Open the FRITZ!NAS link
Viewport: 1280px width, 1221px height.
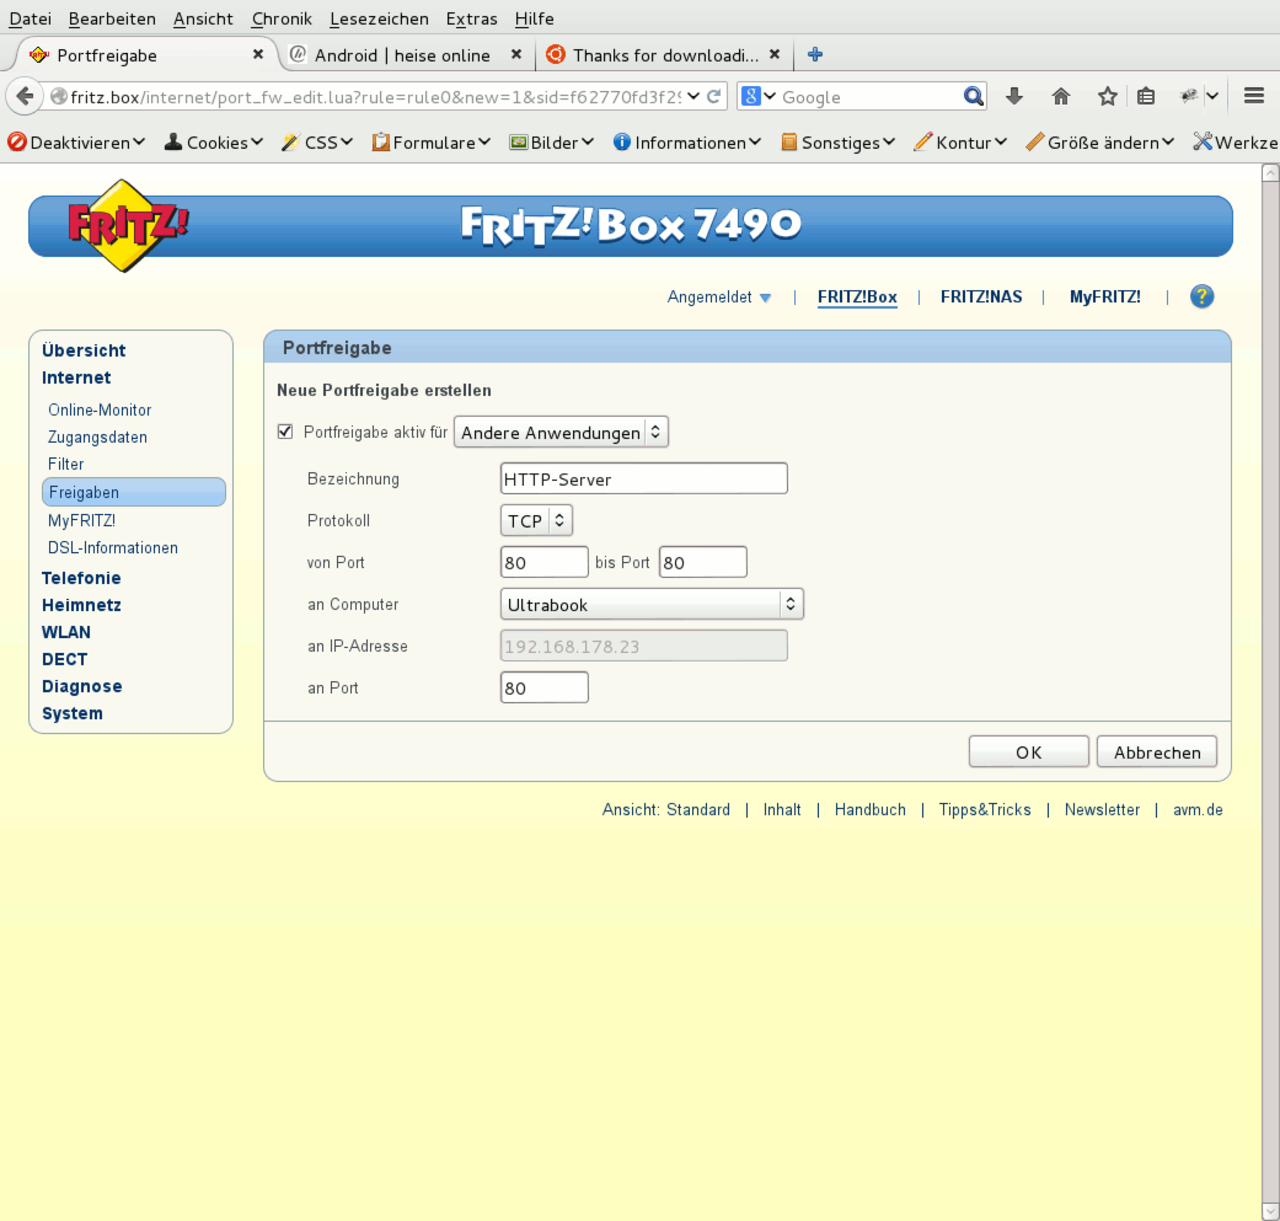click(981, 297)
